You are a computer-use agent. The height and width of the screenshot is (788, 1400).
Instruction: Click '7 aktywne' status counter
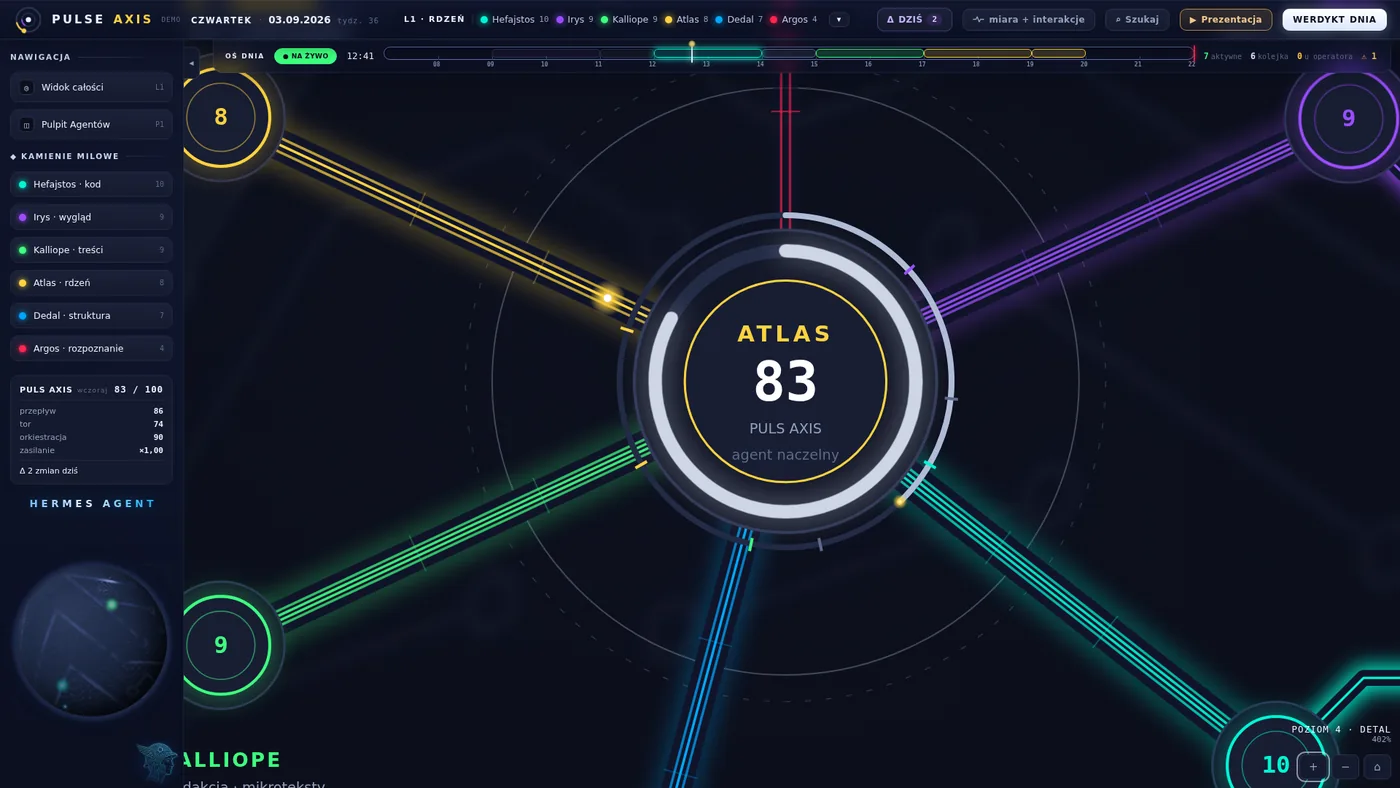pyautogui.click(x=1222, y=56)
